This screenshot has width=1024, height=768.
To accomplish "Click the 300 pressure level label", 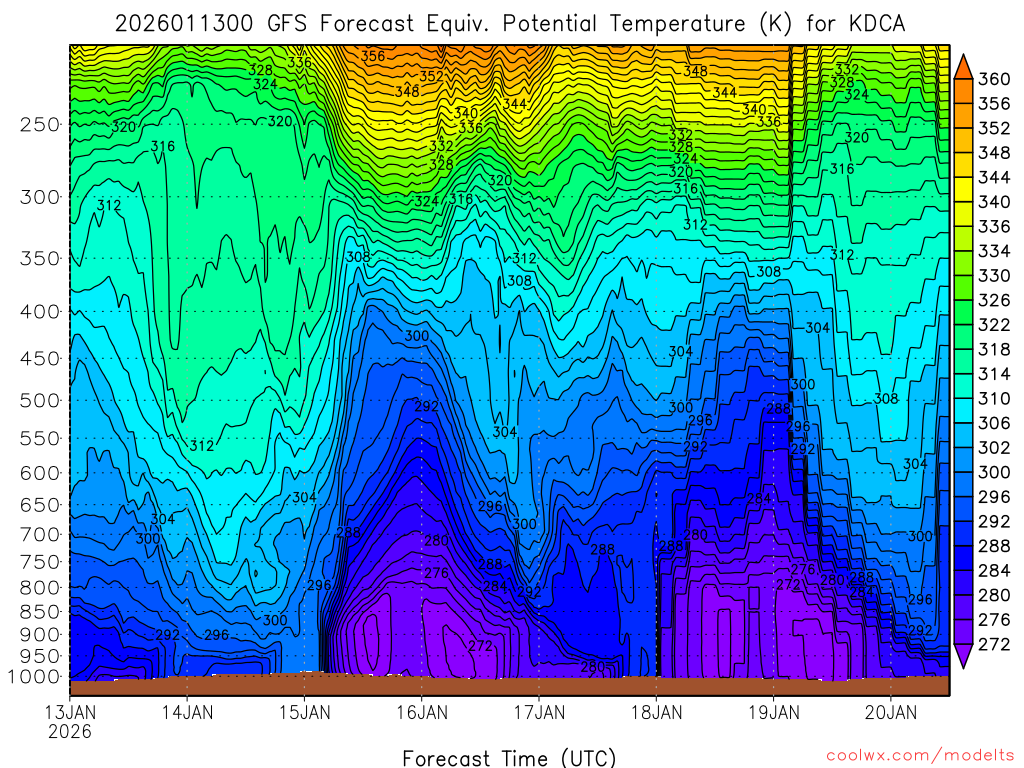I will 40,197.
